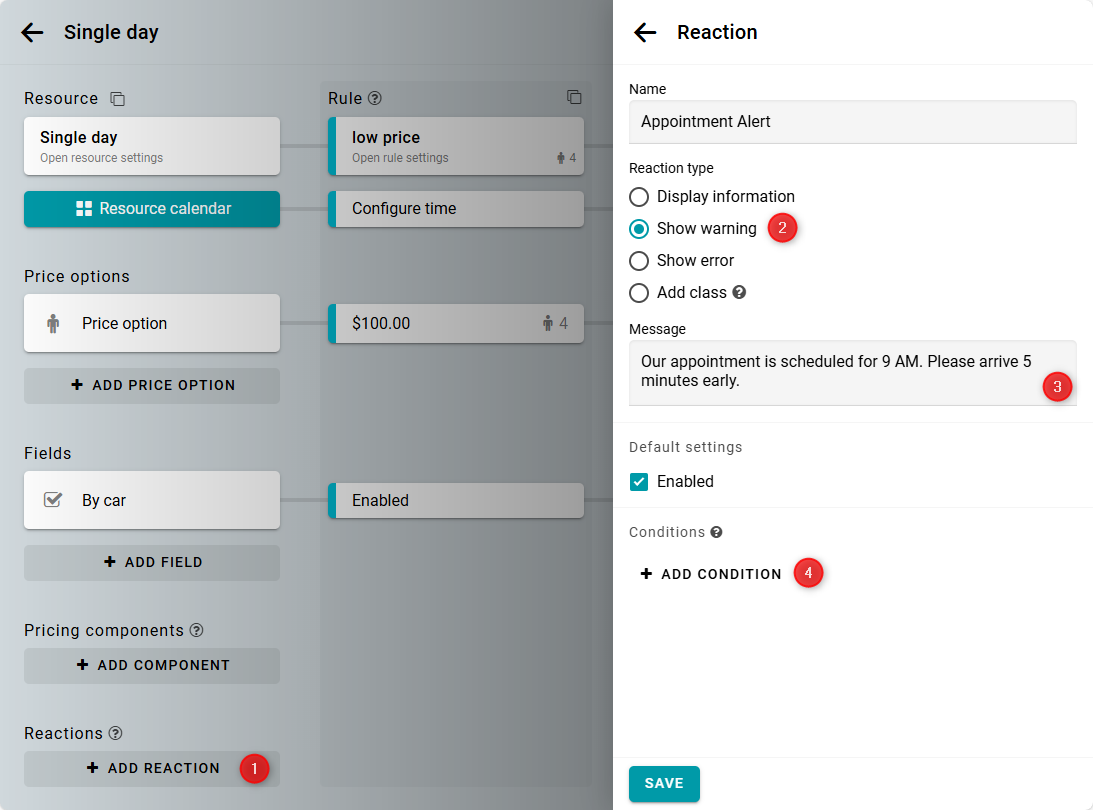Open the low price rule settings
This screenshot has width=1093, height=810.
click(455, 146)
